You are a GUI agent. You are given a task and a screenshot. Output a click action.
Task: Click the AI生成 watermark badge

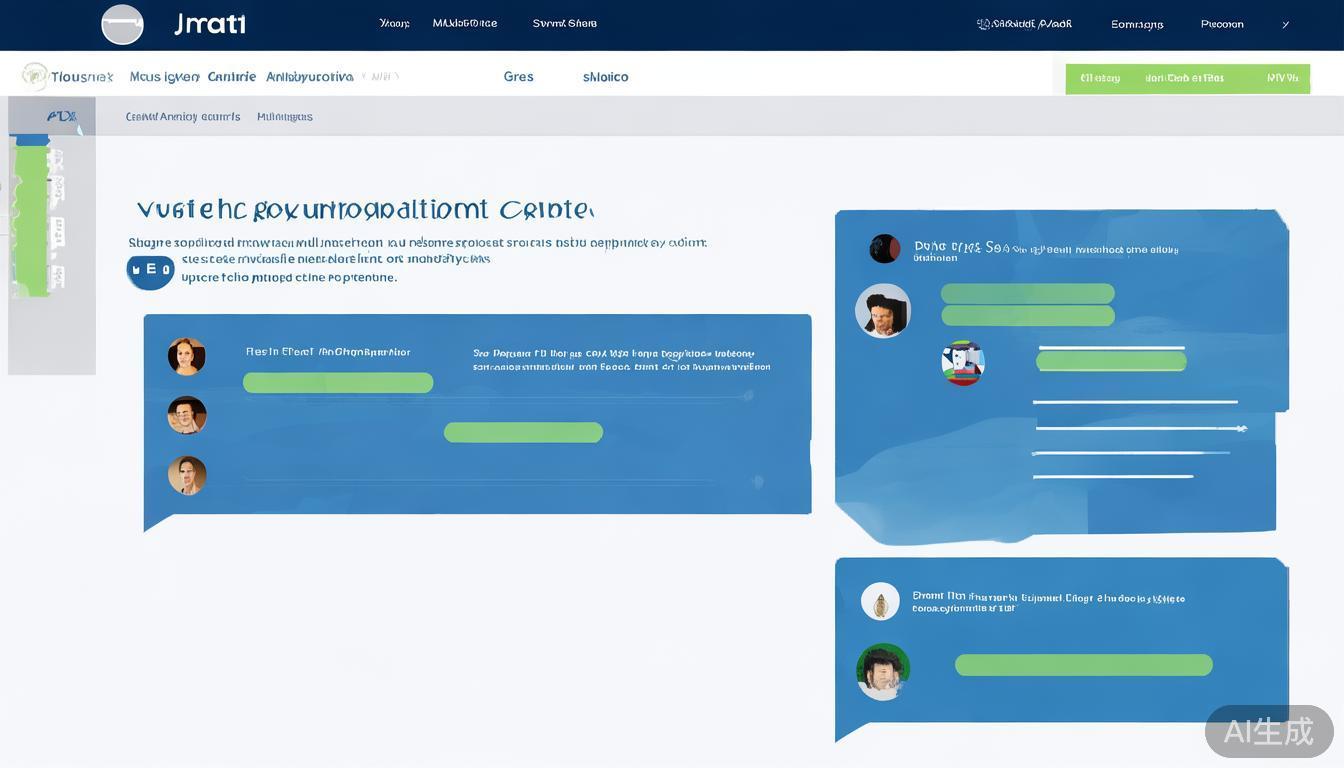pyautogui.click(x=1268, y=731)
